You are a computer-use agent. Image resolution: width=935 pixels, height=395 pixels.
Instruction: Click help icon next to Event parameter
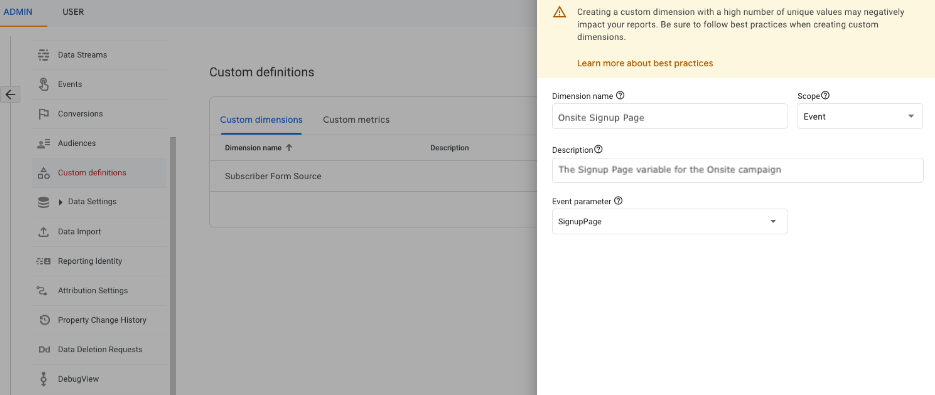click(x=618, y=201)
